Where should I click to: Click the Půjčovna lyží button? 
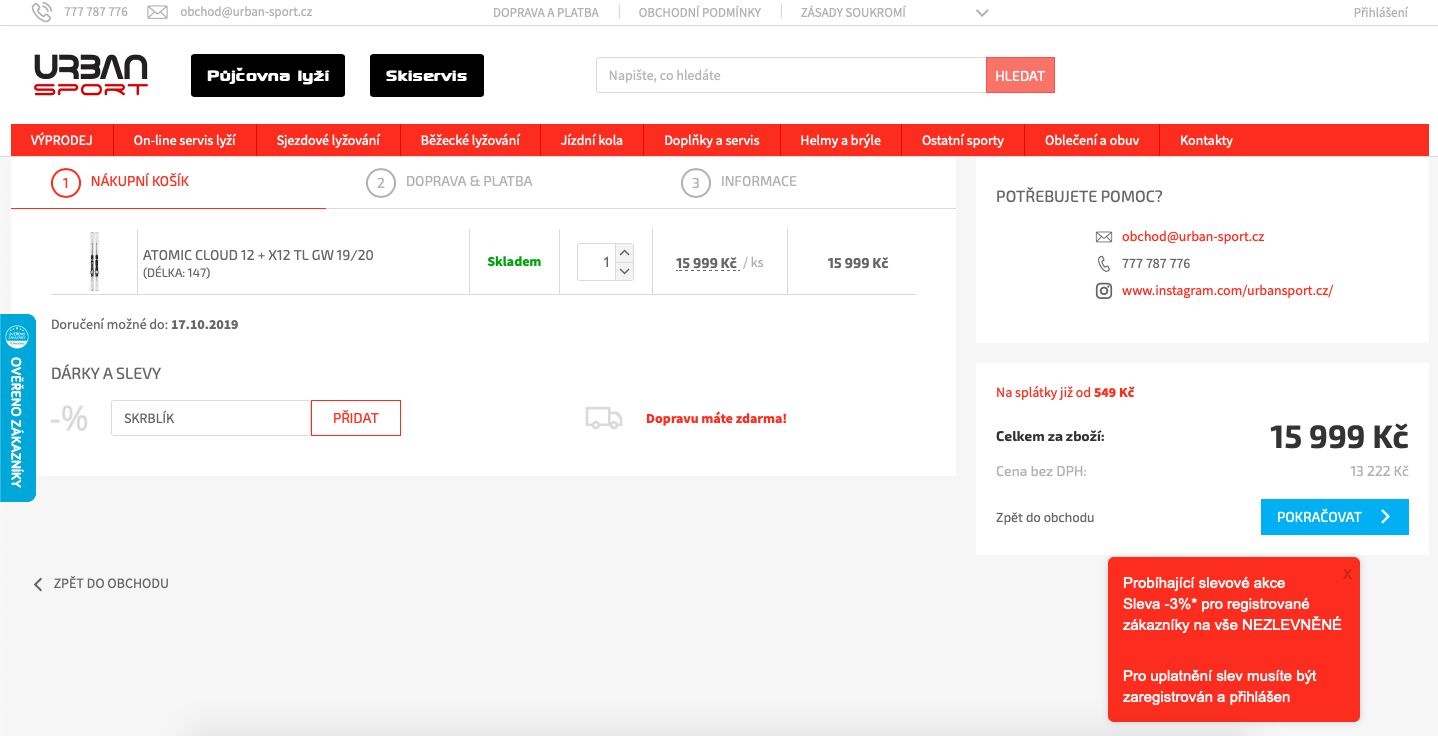click(268, 76)
